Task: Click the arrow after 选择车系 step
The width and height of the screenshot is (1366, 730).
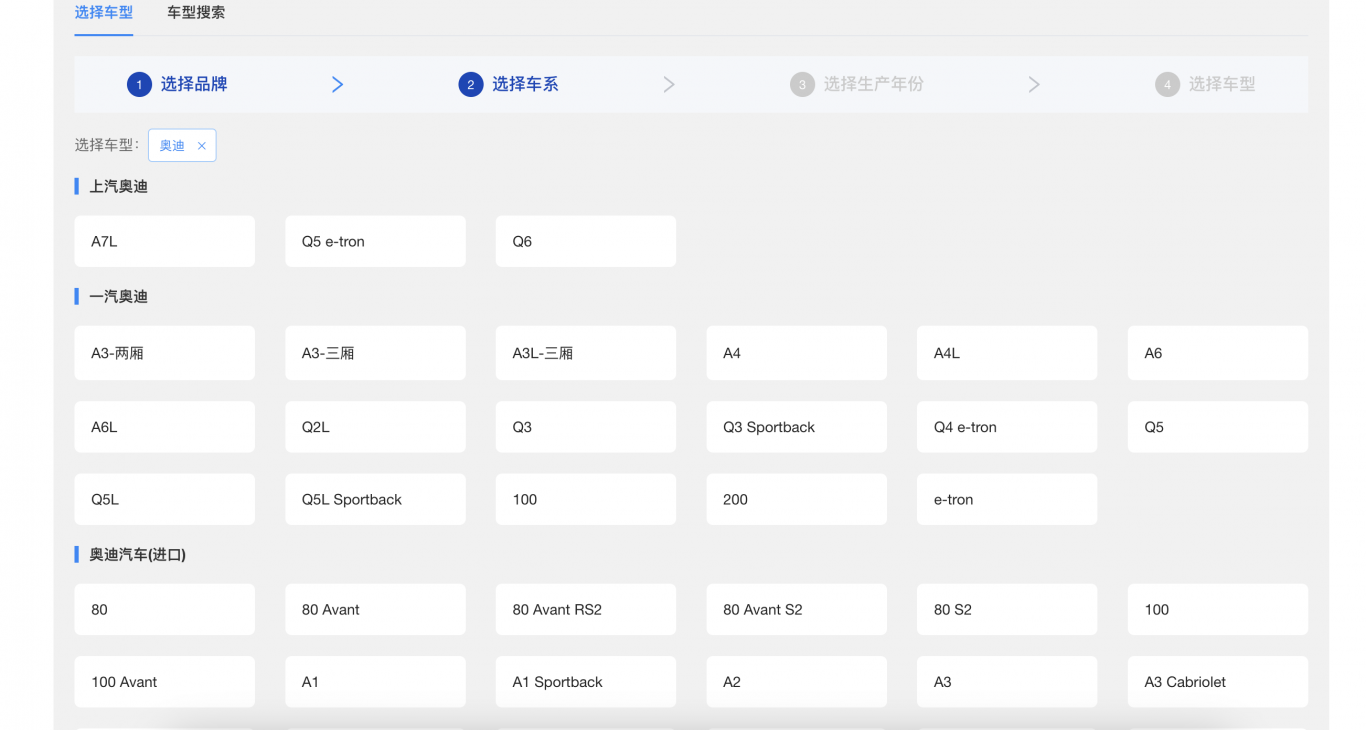Action: [669, 85]
